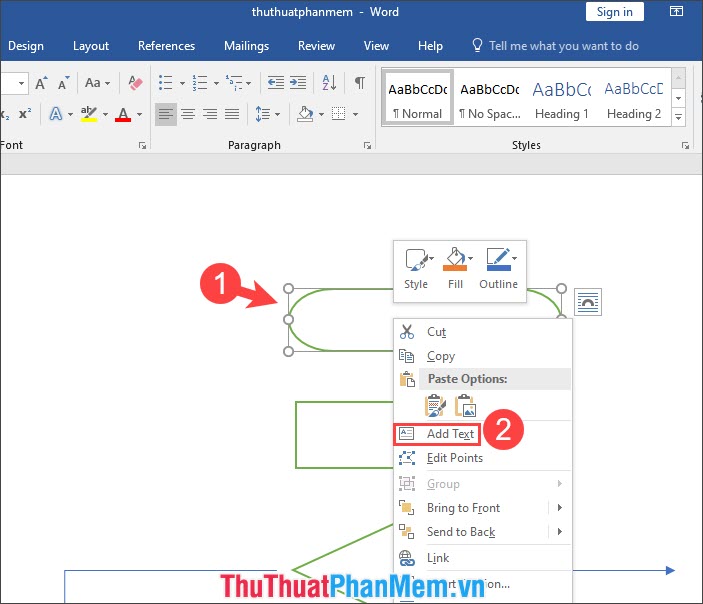
Task: Click the red Font Color swatch button
Action: (x=123, y=114)
